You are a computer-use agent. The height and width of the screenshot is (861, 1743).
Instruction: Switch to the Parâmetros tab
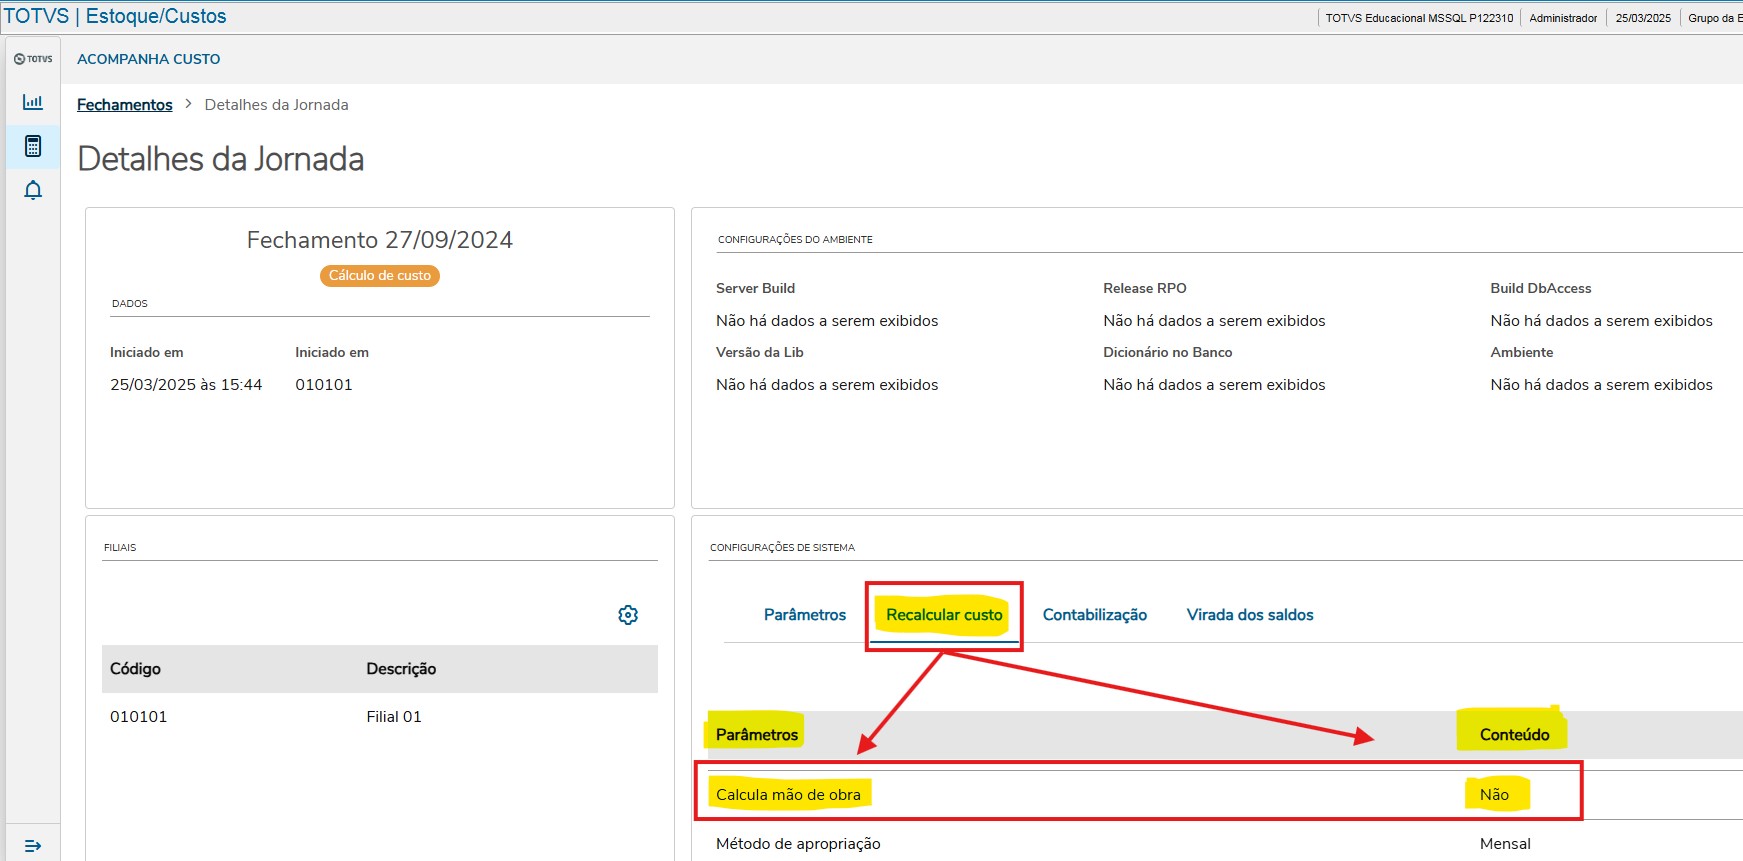pos(805,615)
